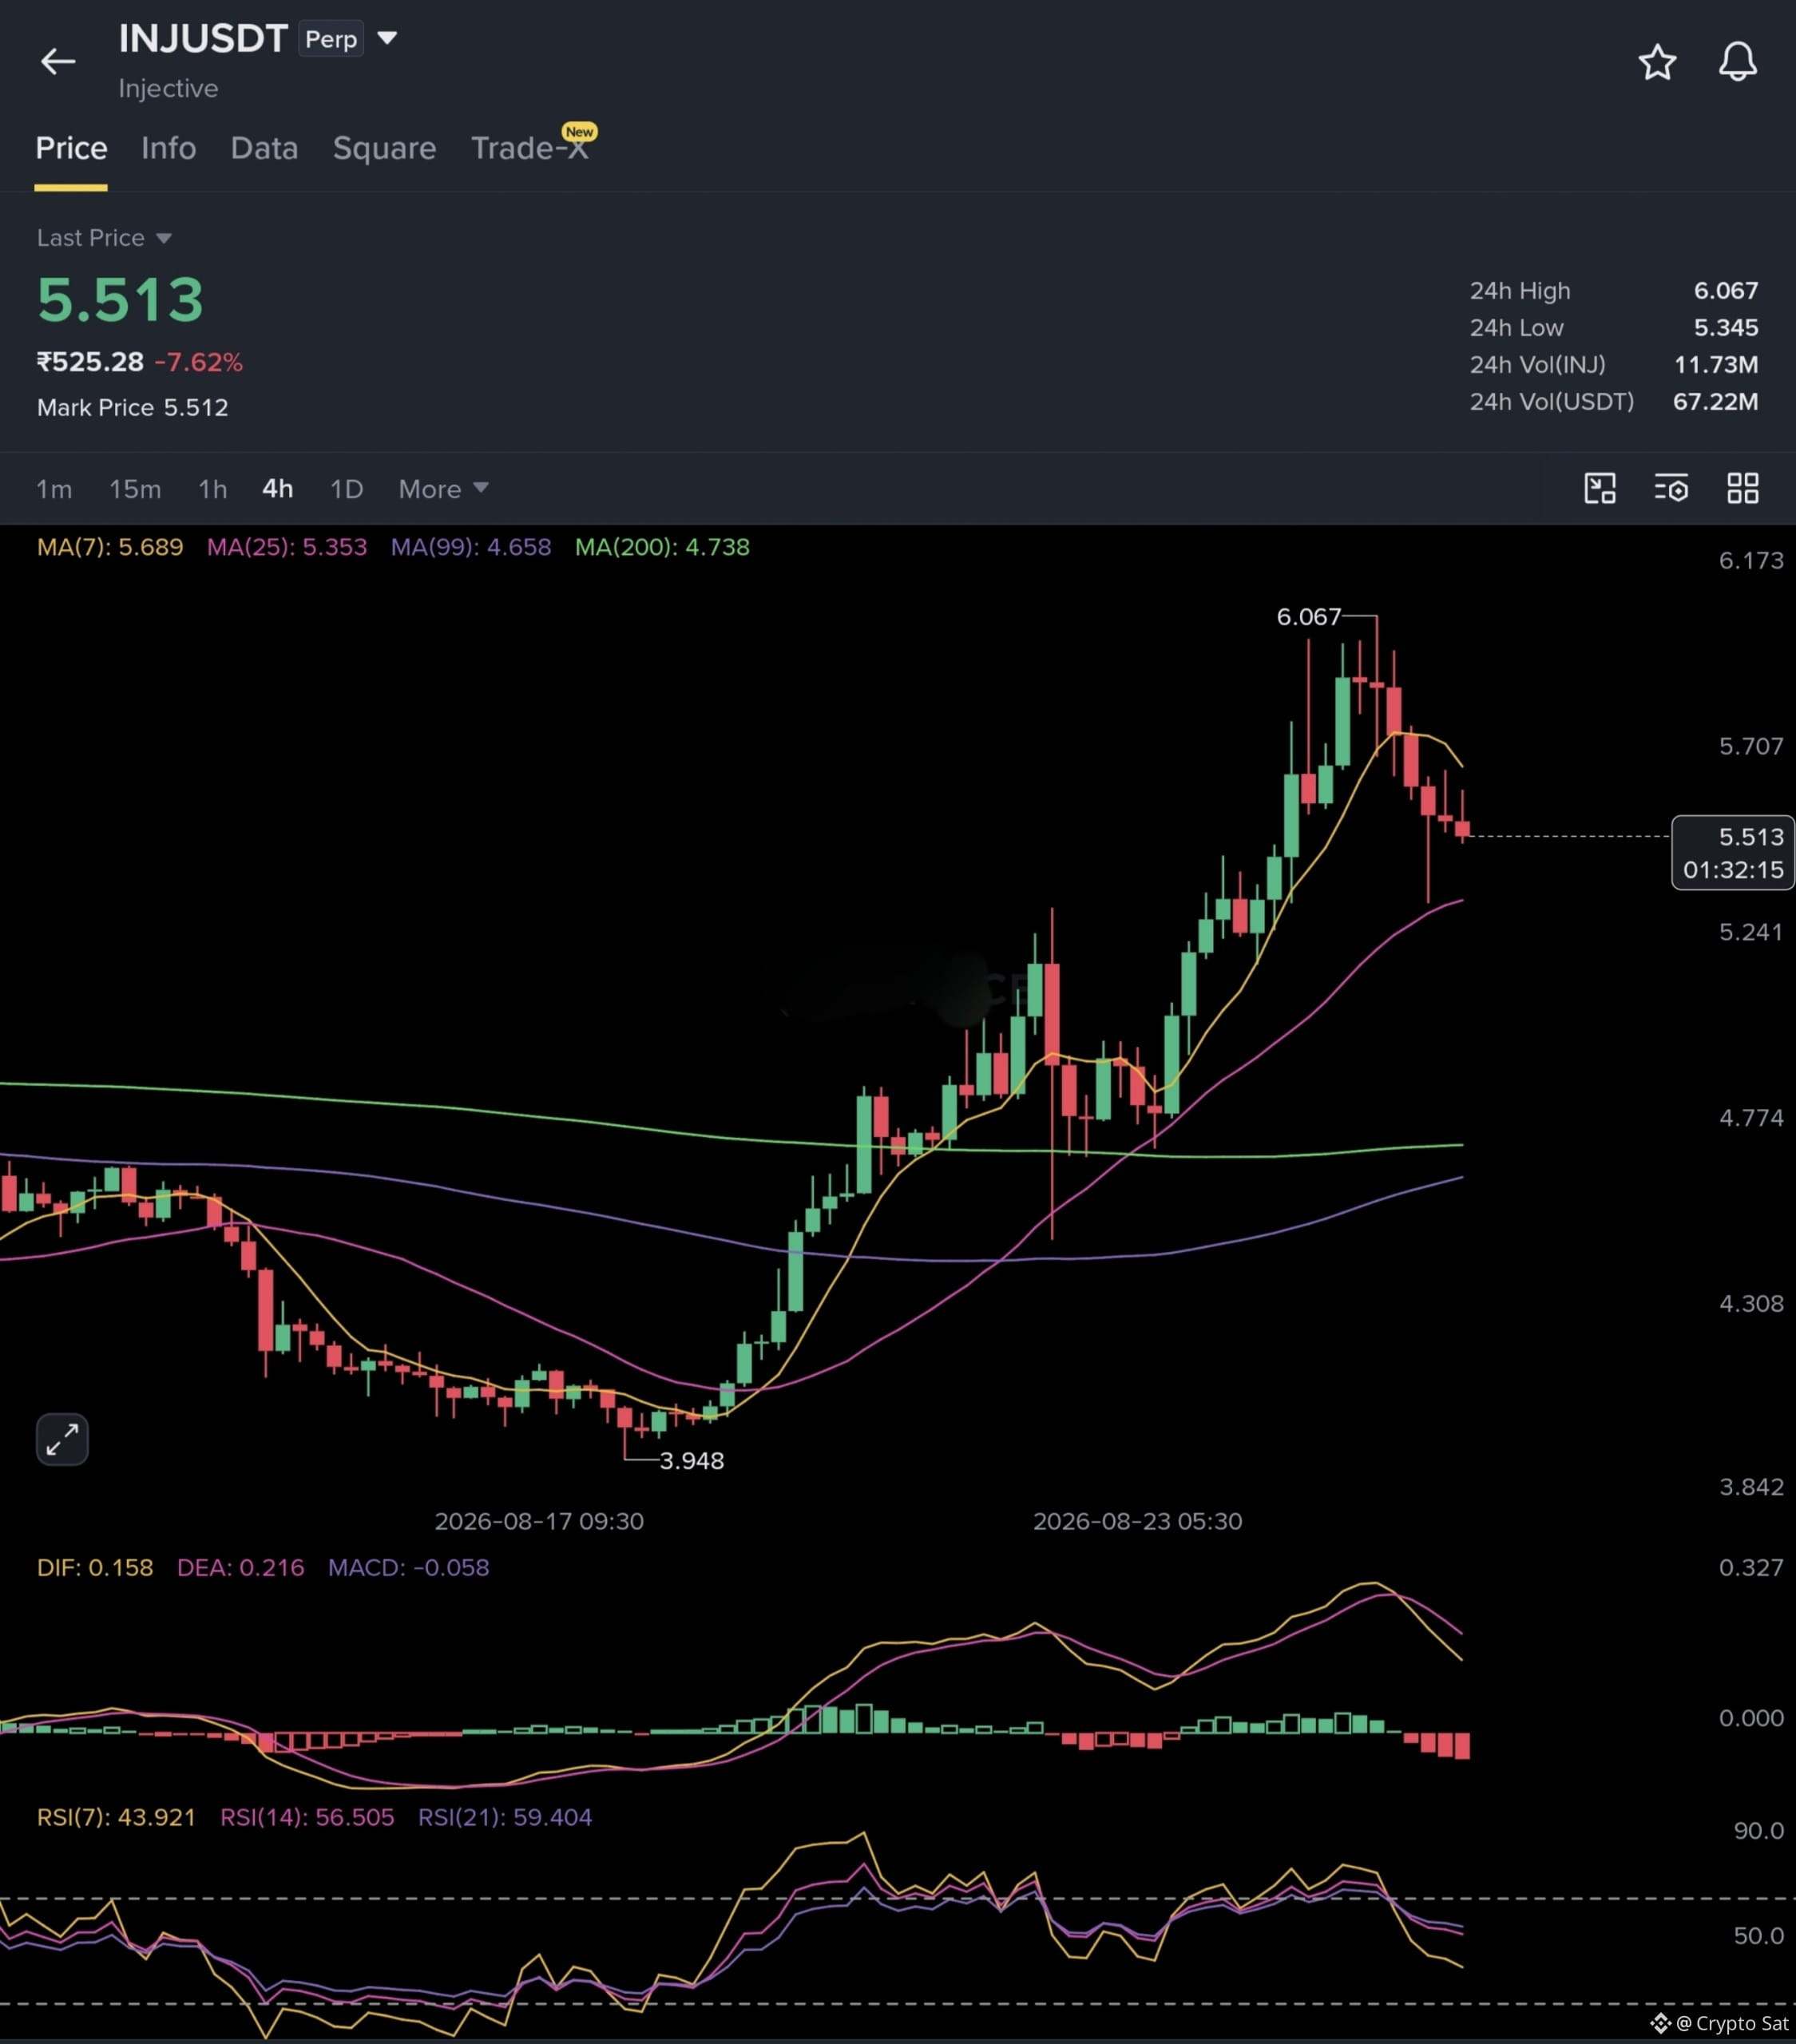Switch to the Price tab
1796x2044 pixels.
(x=71, y=148)
